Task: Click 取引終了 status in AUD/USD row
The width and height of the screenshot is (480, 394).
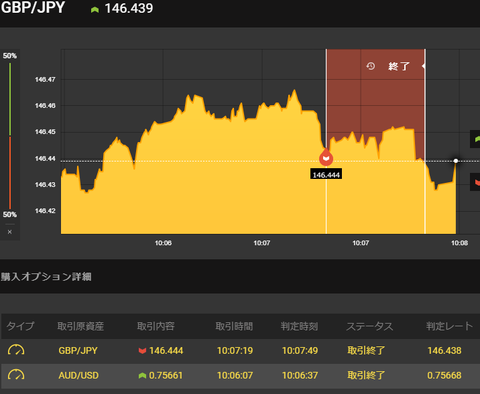Action: (366, 376)
